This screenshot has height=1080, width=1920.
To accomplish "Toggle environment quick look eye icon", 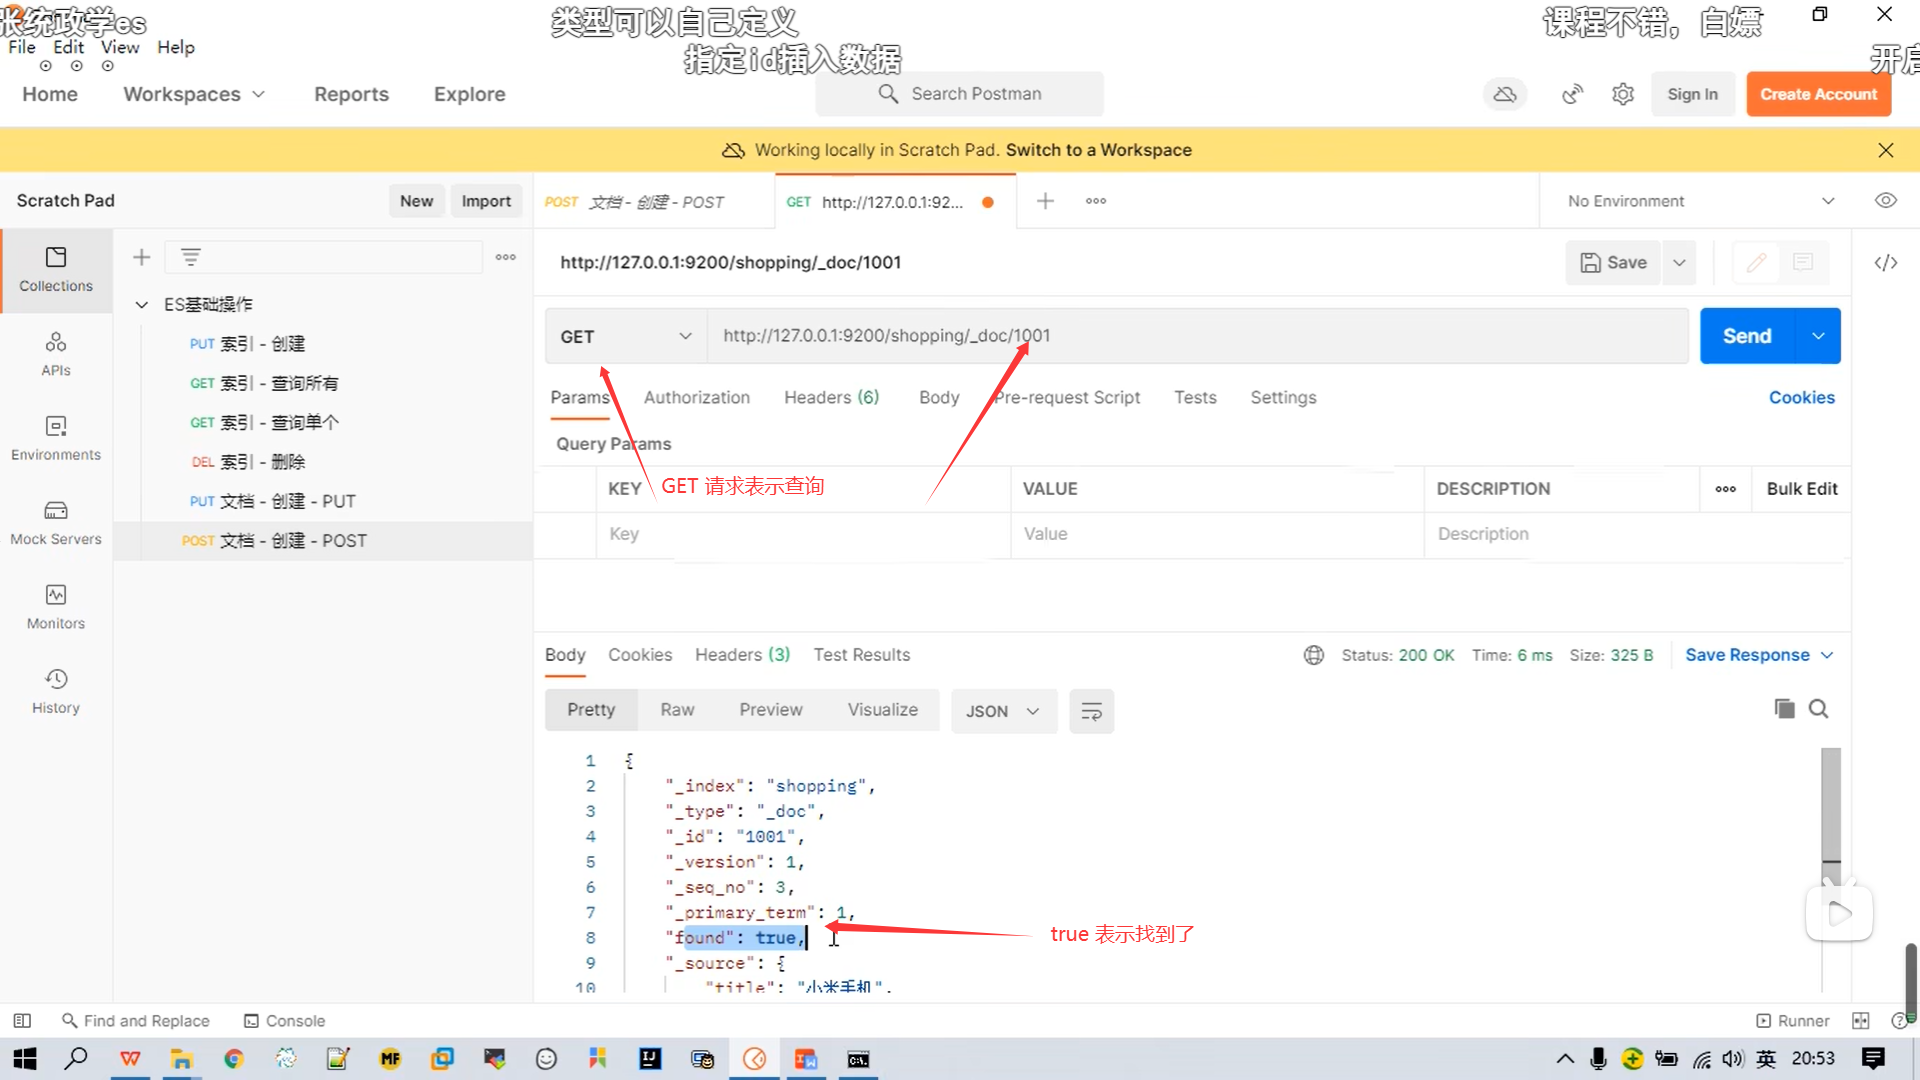I will [1885, 201].
